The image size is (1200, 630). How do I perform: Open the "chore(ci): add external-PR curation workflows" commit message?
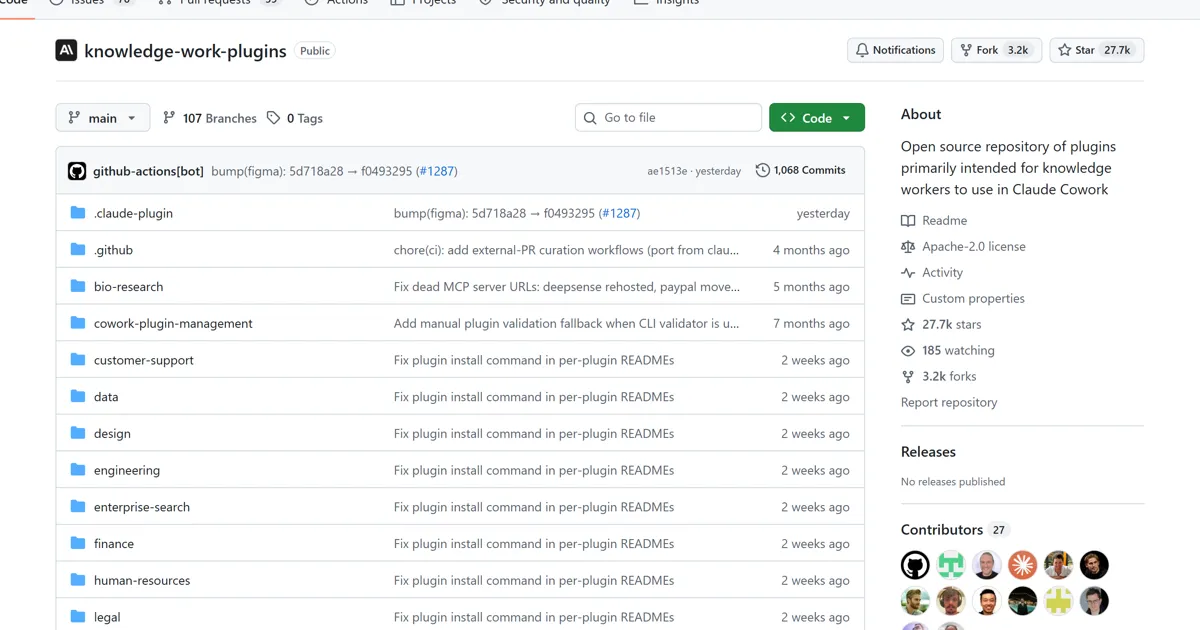567,250
